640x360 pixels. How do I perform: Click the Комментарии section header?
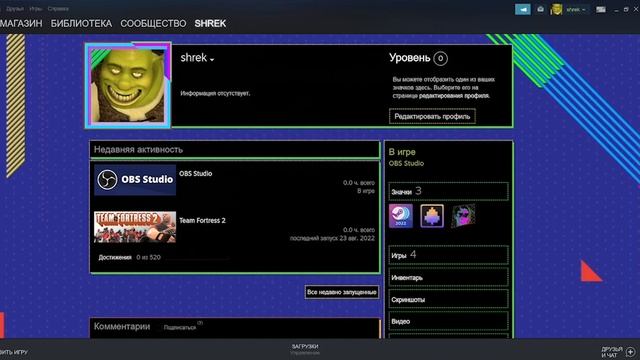122,327
